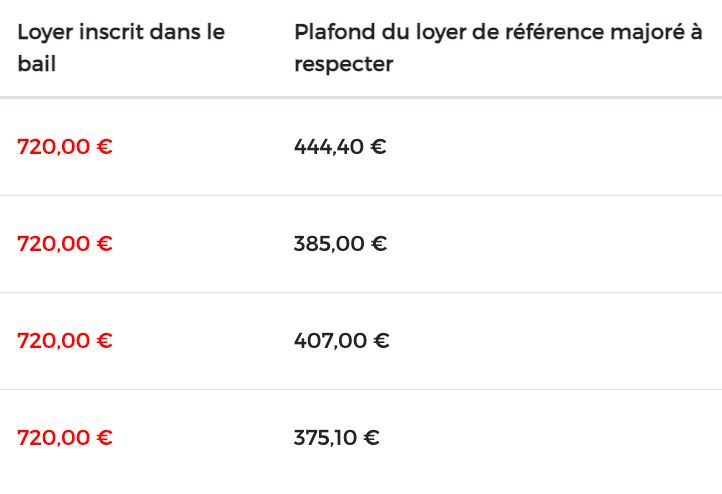Click the euro symbol after 385,00
The width and height of the screenshot is (722, 494).
(x=379, y=244)
